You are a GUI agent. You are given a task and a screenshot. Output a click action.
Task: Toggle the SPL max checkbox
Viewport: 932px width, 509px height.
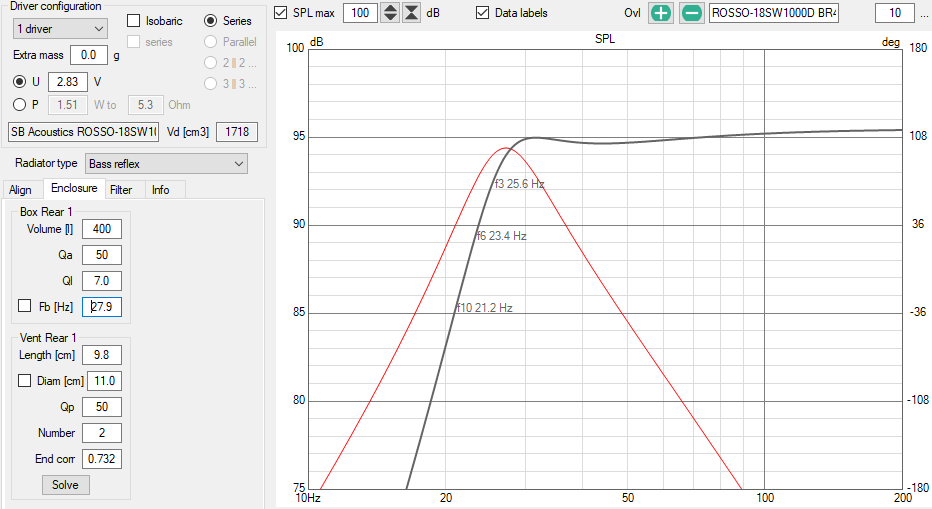pos(281,12)
